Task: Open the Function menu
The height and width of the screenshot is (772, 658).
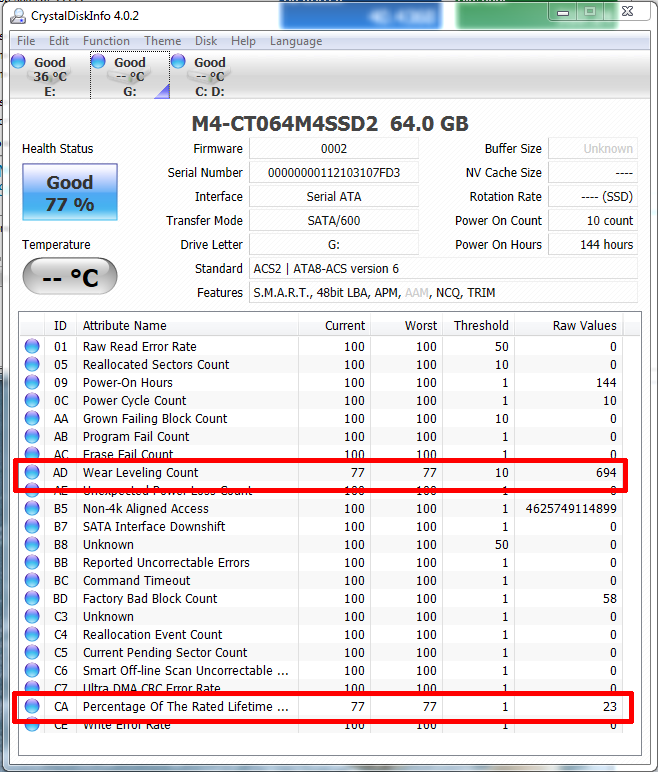Action: click(x=106, y=41)
